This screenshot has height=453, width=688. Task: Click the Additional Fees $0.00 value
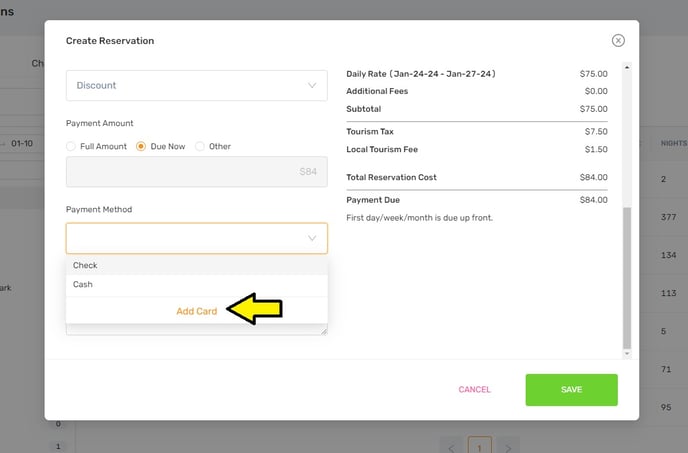[x=596, y=91]
